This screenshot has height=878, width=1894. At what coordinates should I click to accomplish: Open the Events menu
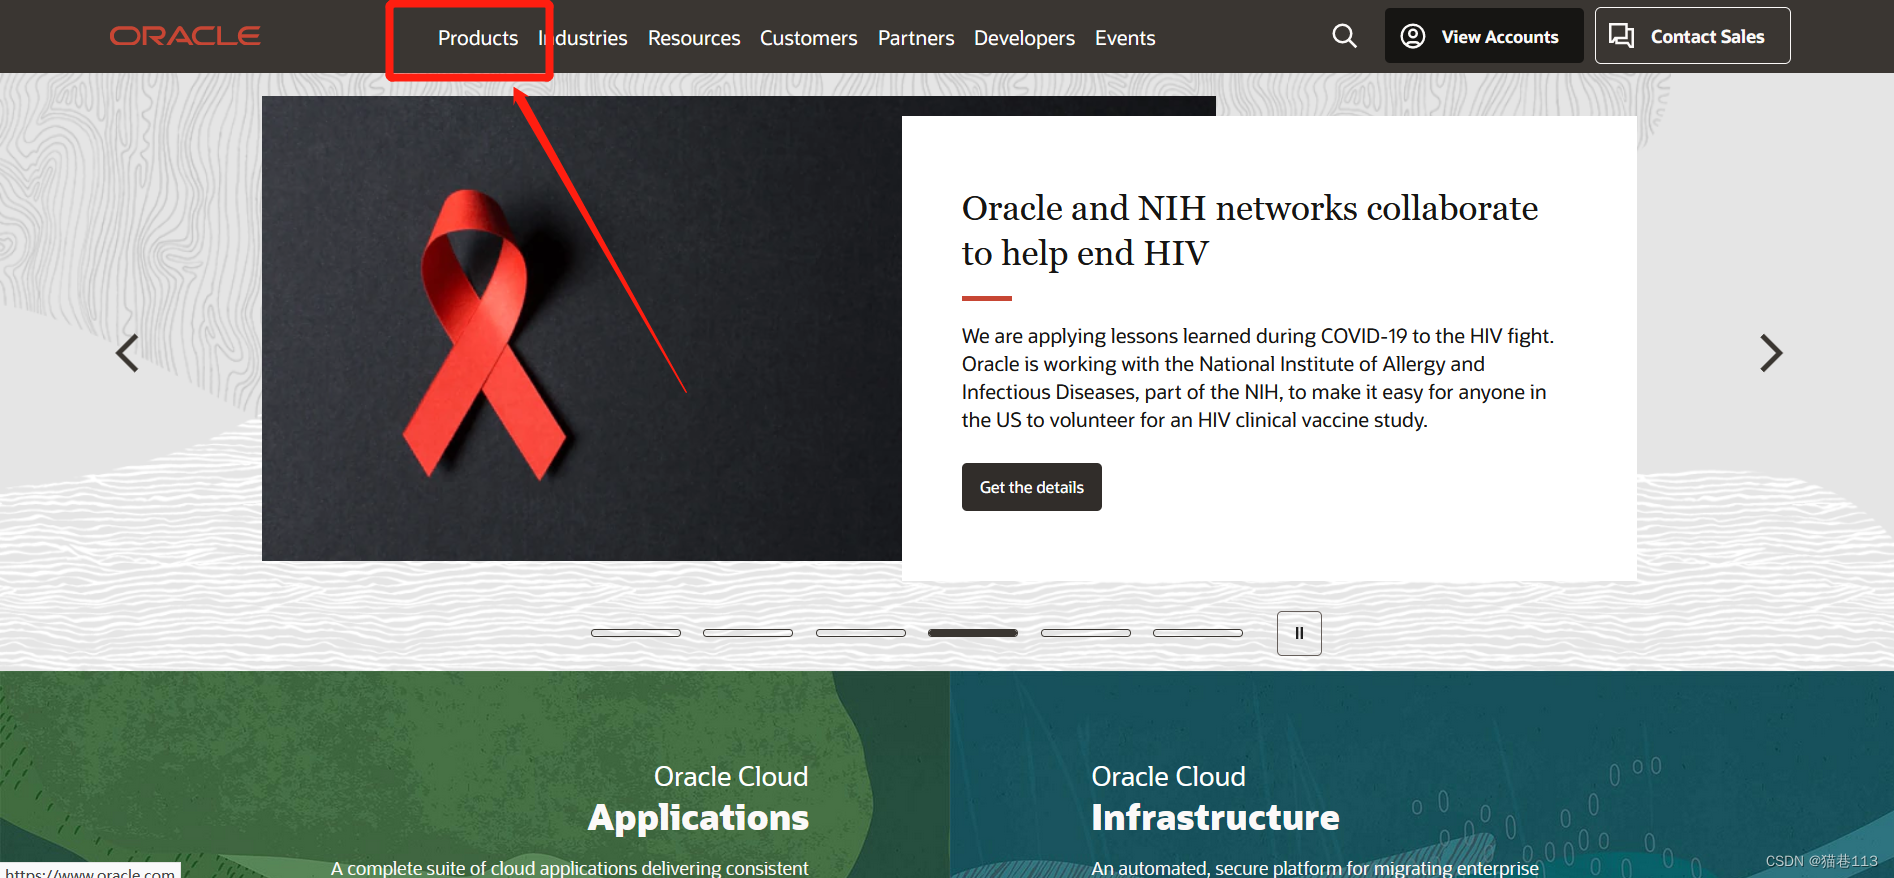[1125, 38]
